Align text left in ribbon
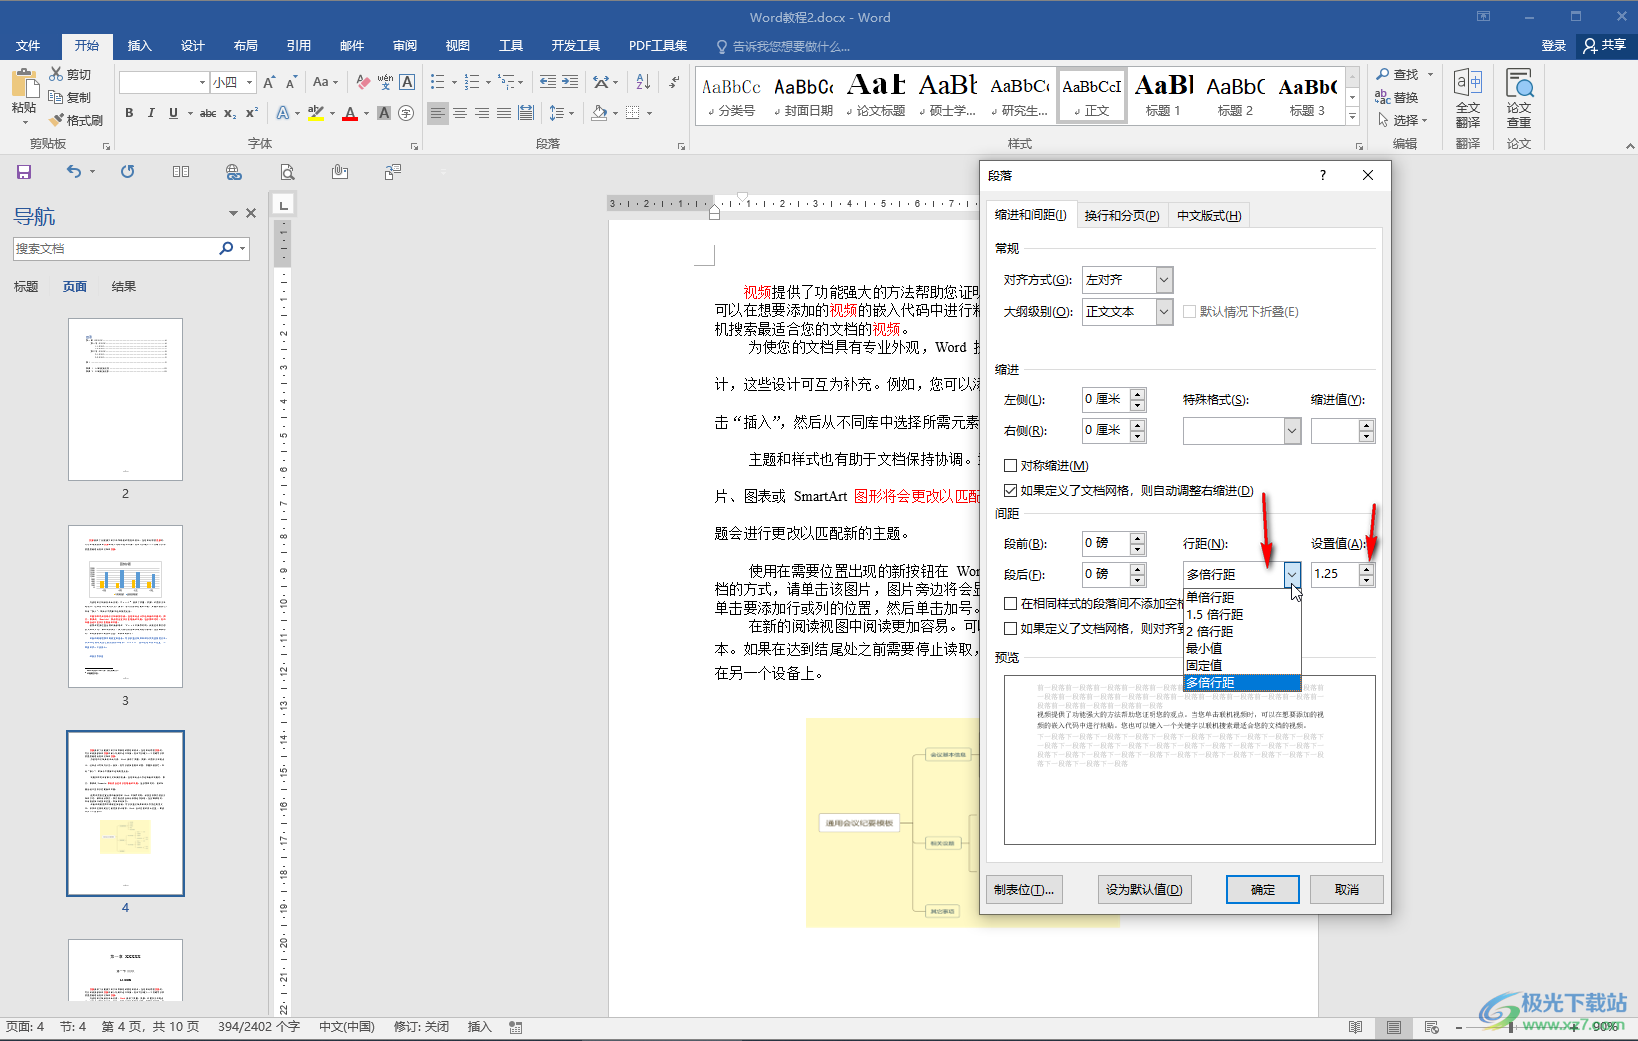The image size is (1638, 1041). 438,113
